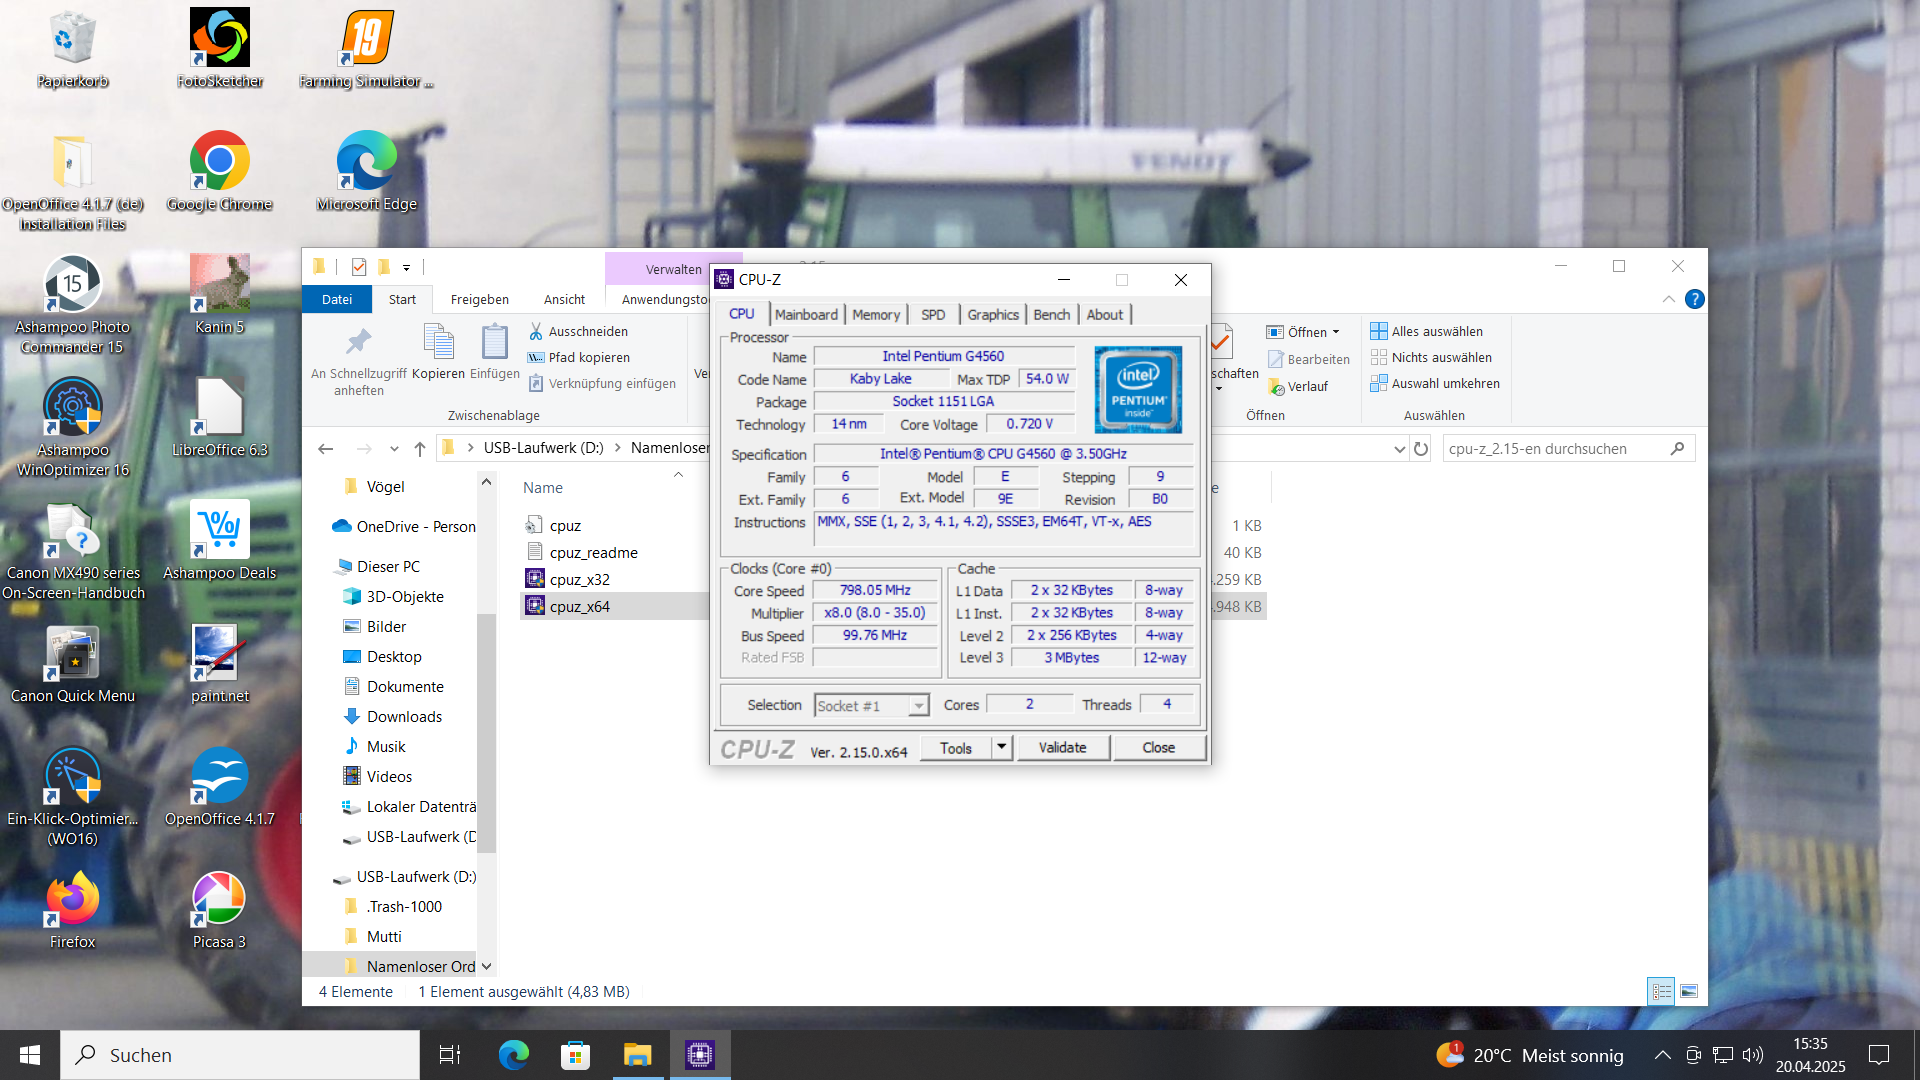
Task: Expand the Öffnen dropdown in ribbon
Action: [x=1335, y=332]
